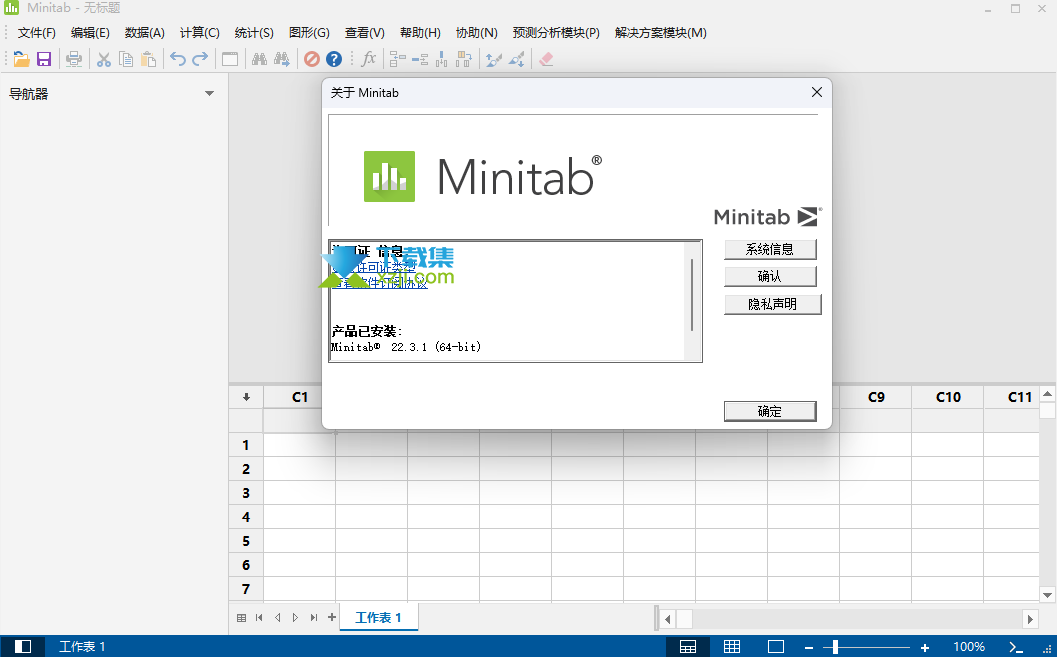Click the first worksheet layout icon after fx

[x=398, y=59]
